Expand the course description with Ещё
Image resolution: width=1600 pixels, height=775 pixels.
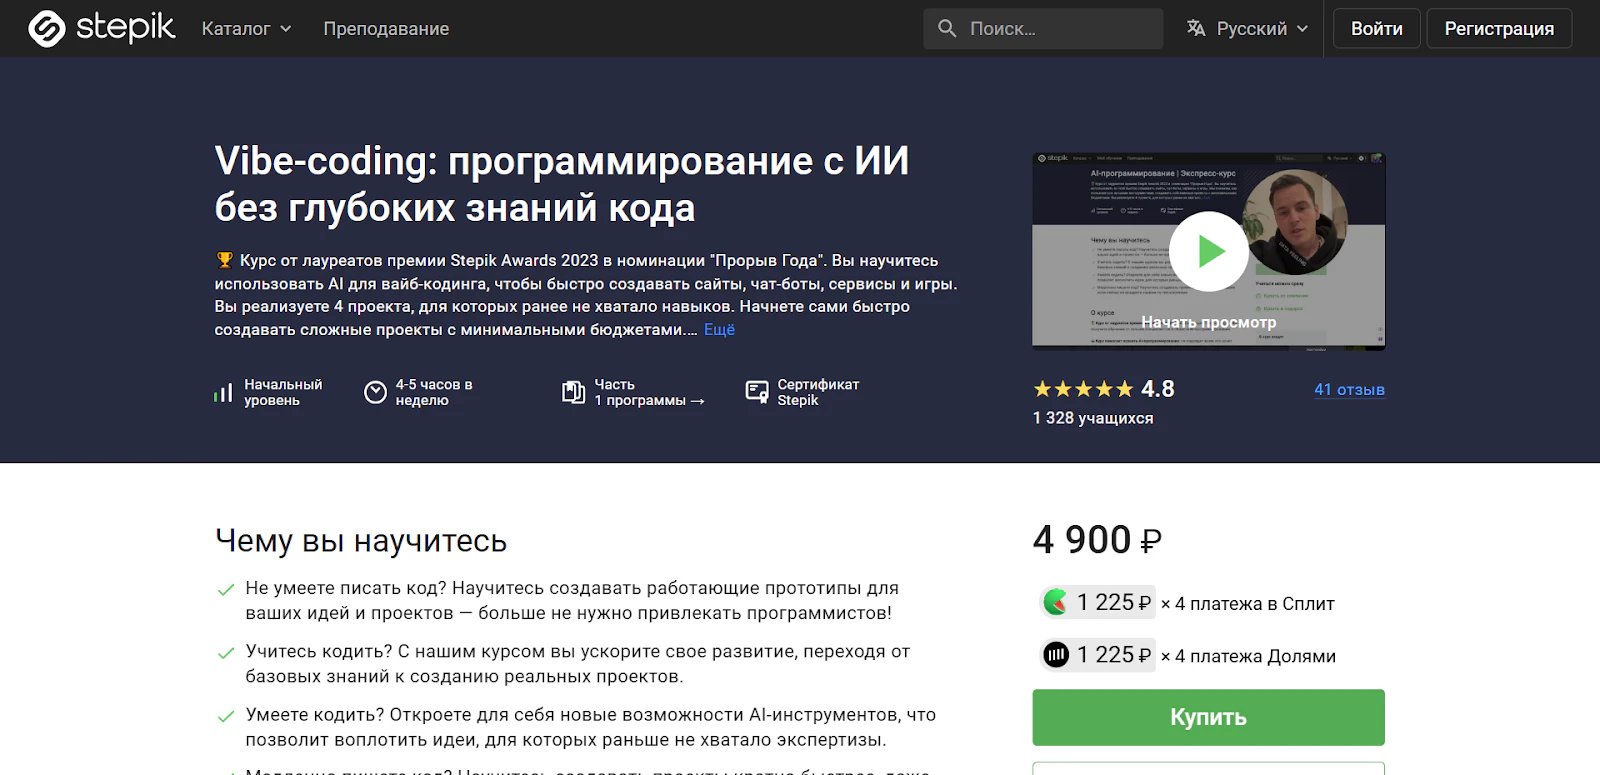click(x=719, y=330)
